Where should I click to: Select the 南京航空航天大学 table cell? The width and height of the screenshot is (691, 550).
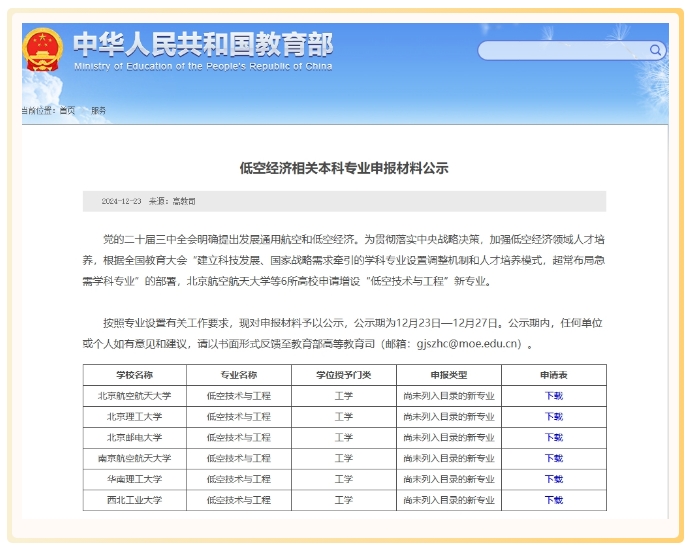click(x=134, y=458)
